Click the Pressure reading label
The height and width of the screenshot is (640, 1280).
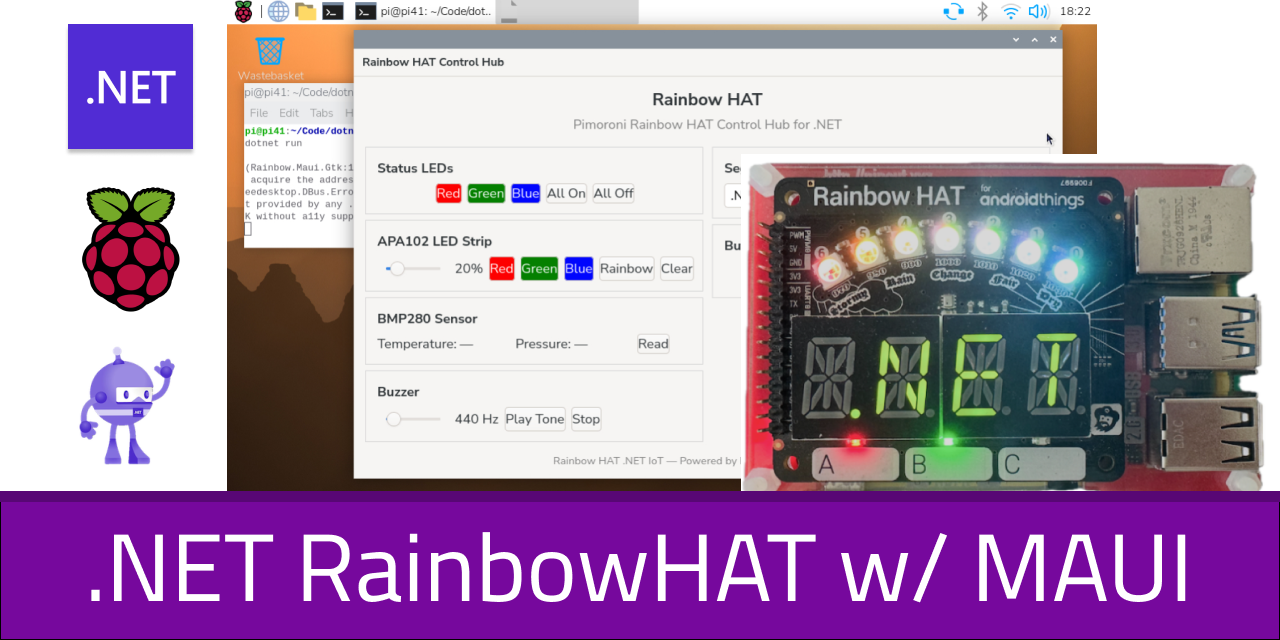551,344
